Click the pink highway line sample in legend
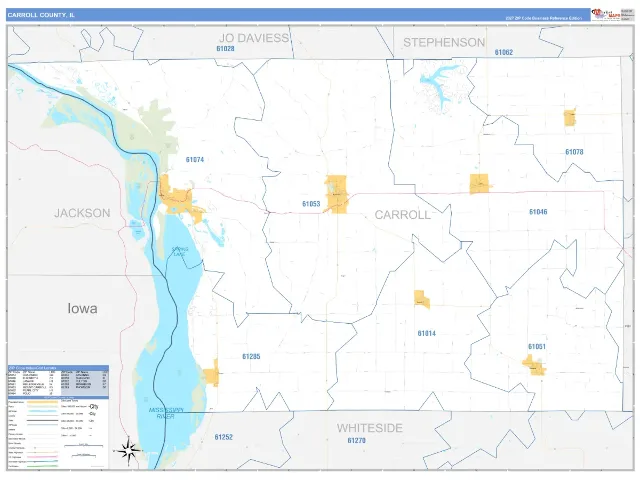The image size is (640, 480). [42, 457]
